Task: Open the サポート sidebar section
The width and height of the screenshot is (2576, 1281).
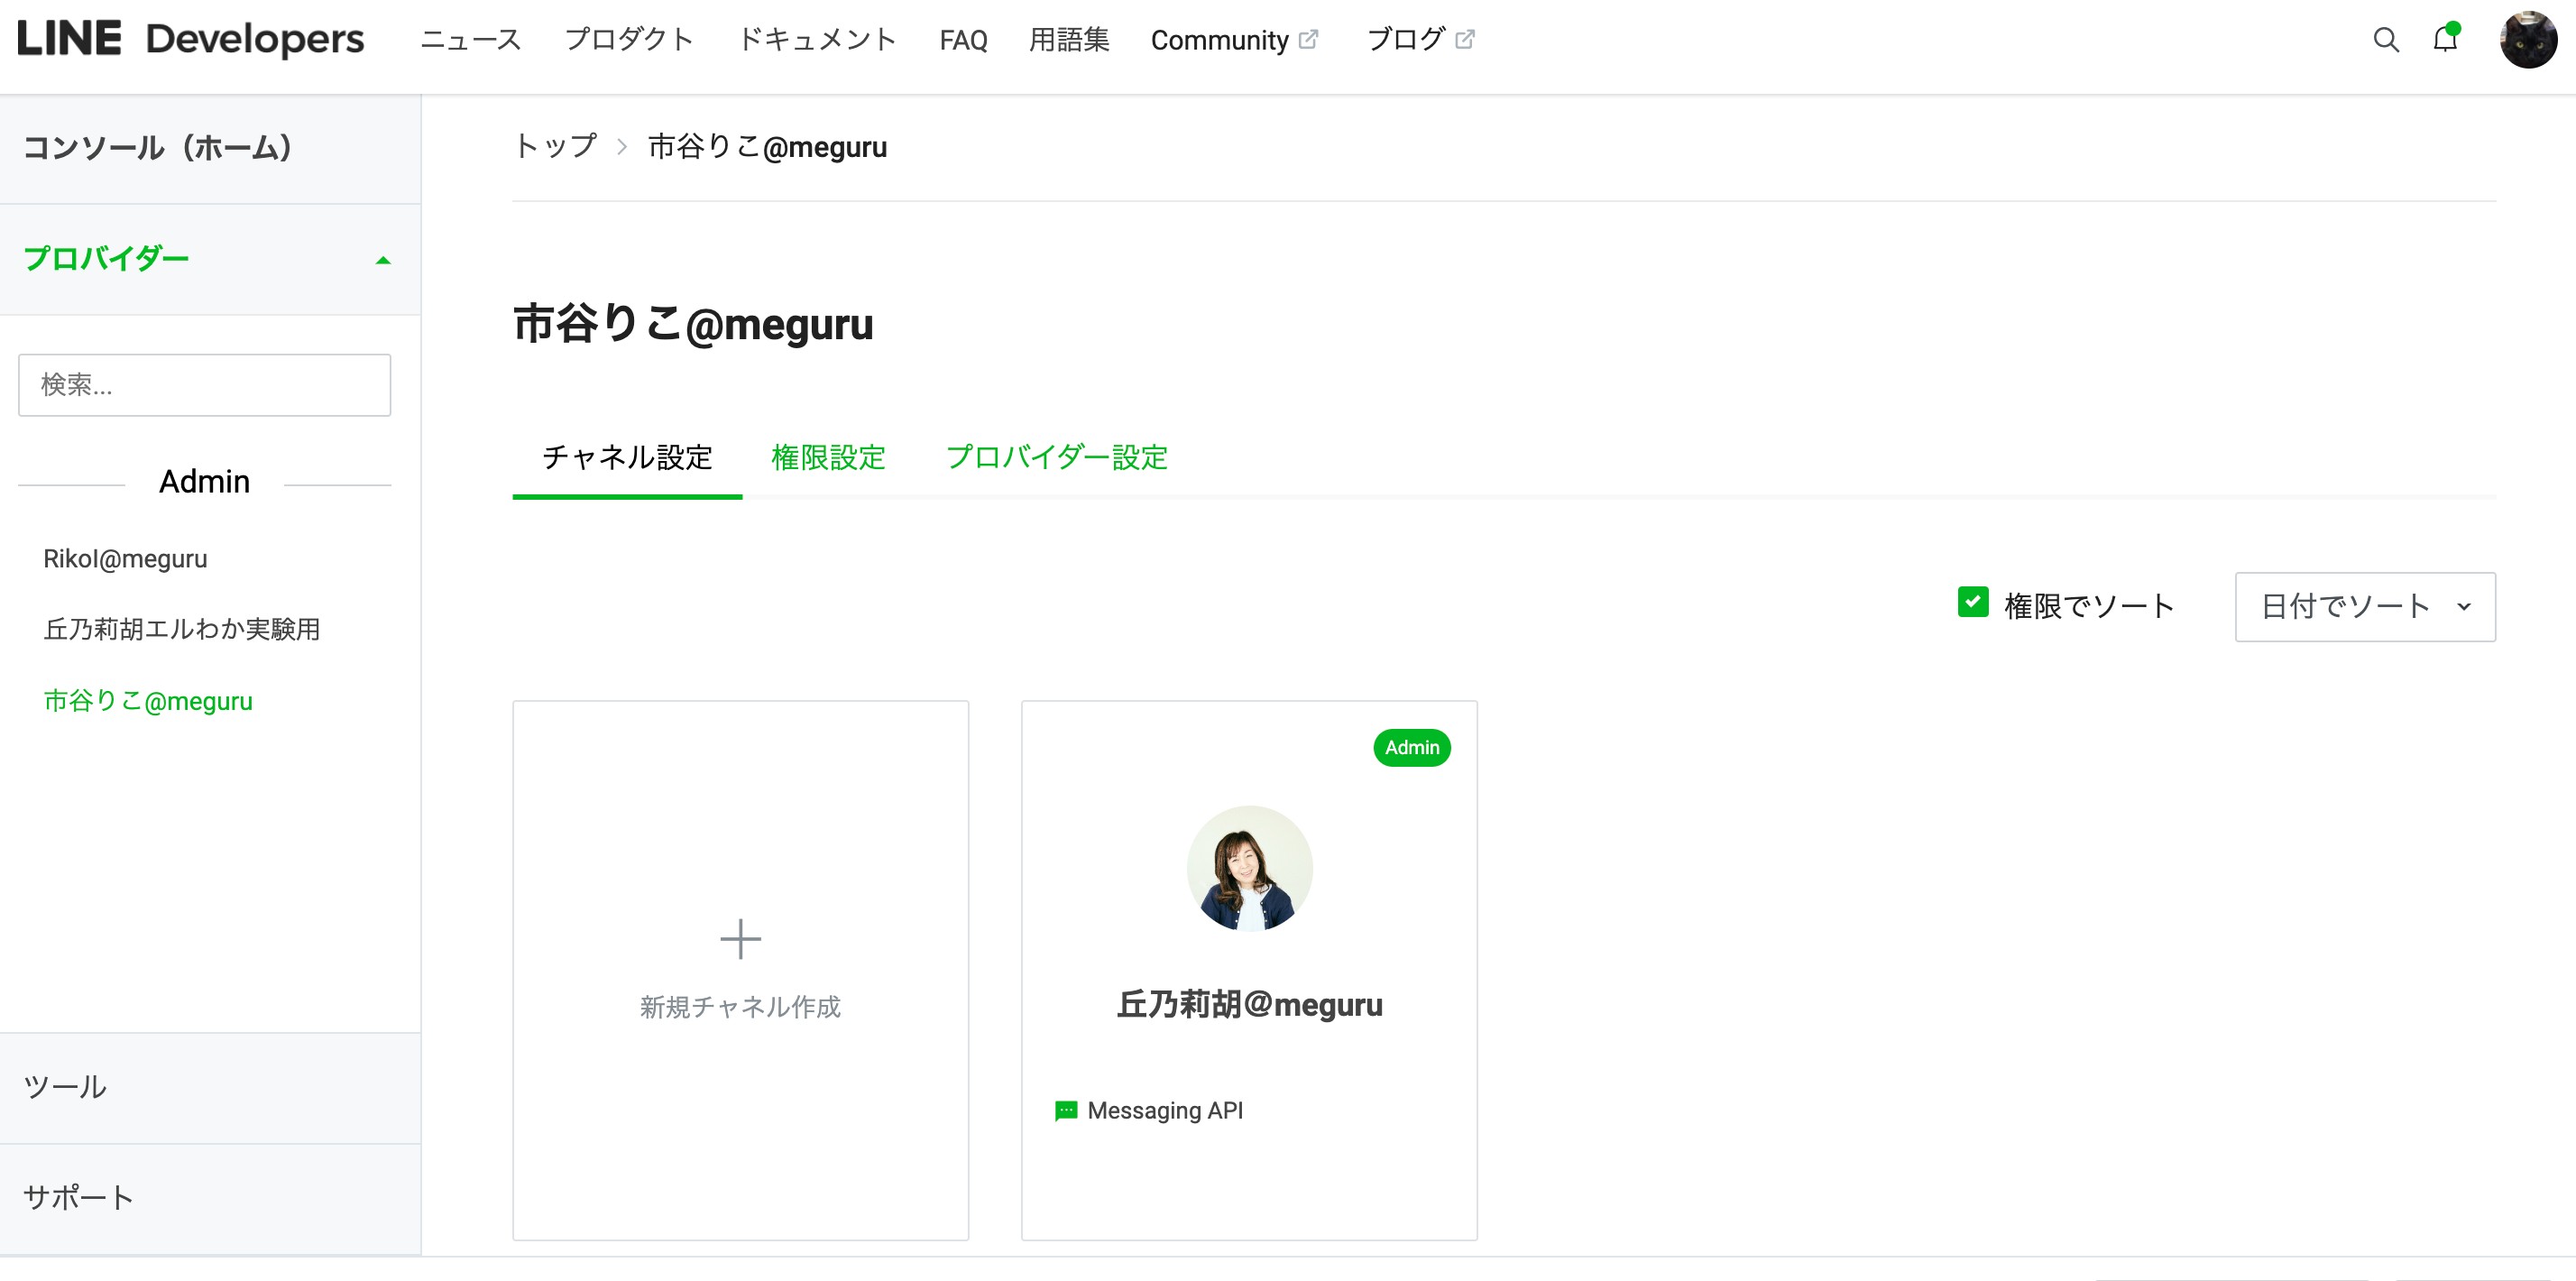Action: coord(210,1198)
